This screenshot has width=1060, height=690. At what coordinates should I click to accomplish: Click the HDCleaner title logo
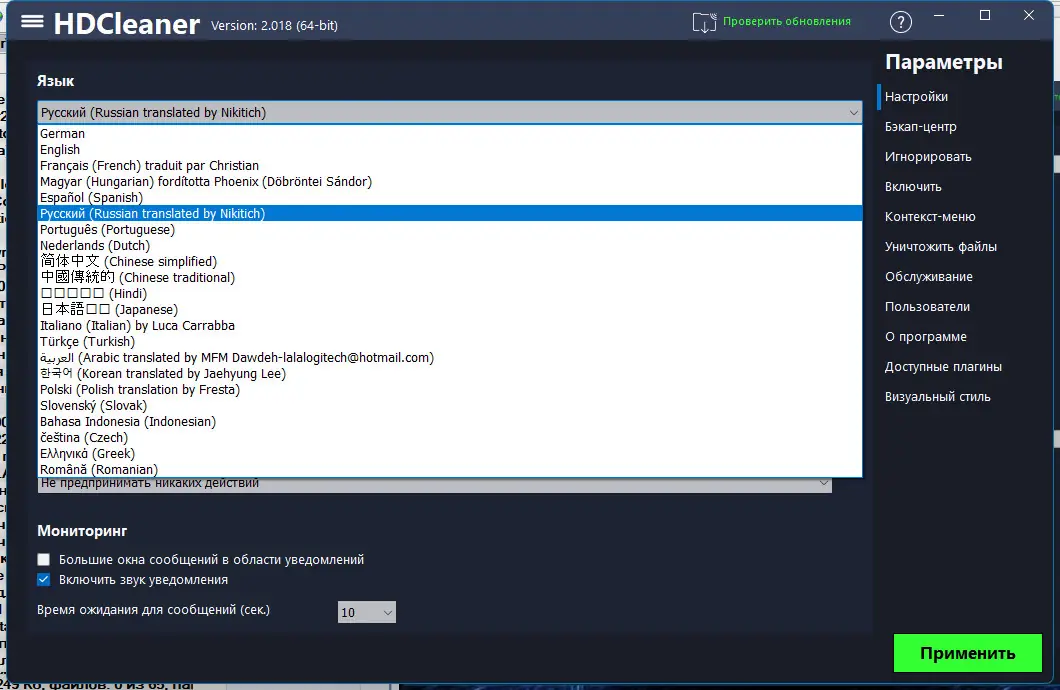(x=126, y=24)
